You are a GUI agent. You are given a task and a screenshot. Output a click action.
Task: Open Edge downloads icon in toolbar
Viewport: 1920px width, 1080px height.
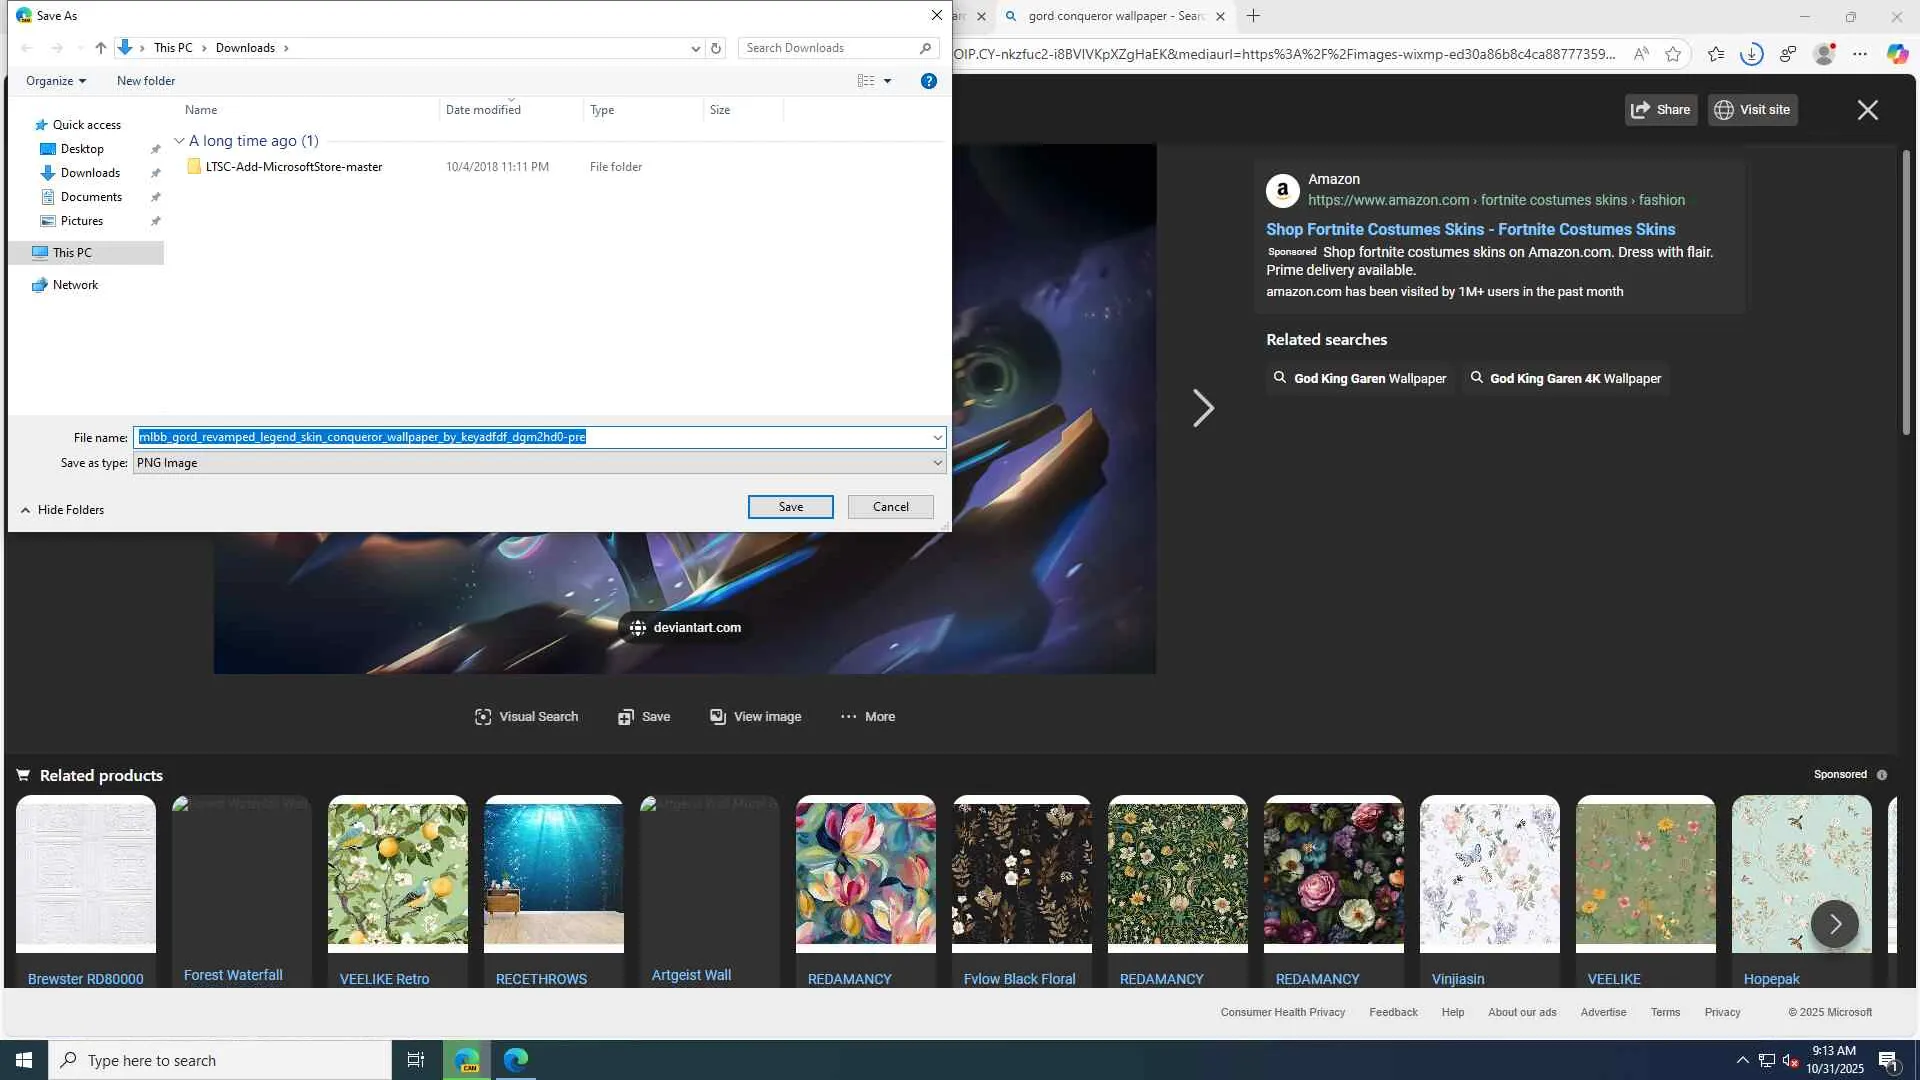pyautogui.click(x=1751, y=54)
